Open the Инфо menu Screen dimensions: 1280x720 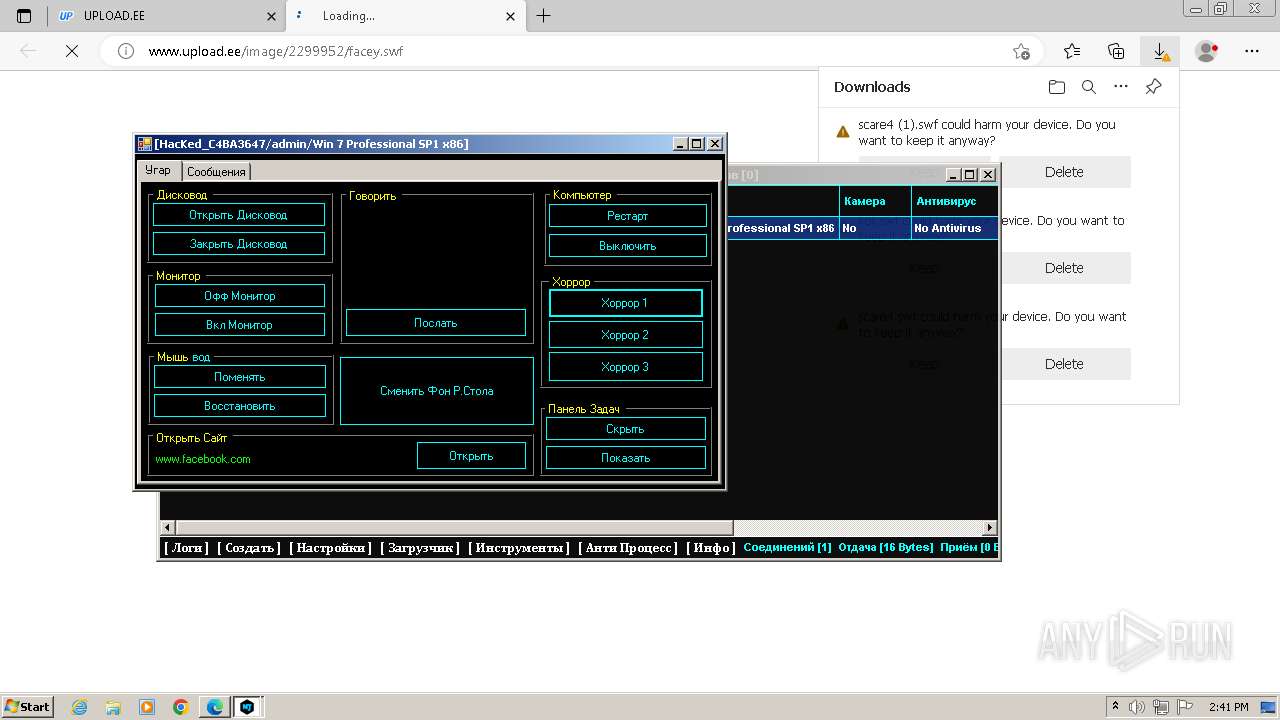pos(712,548)
